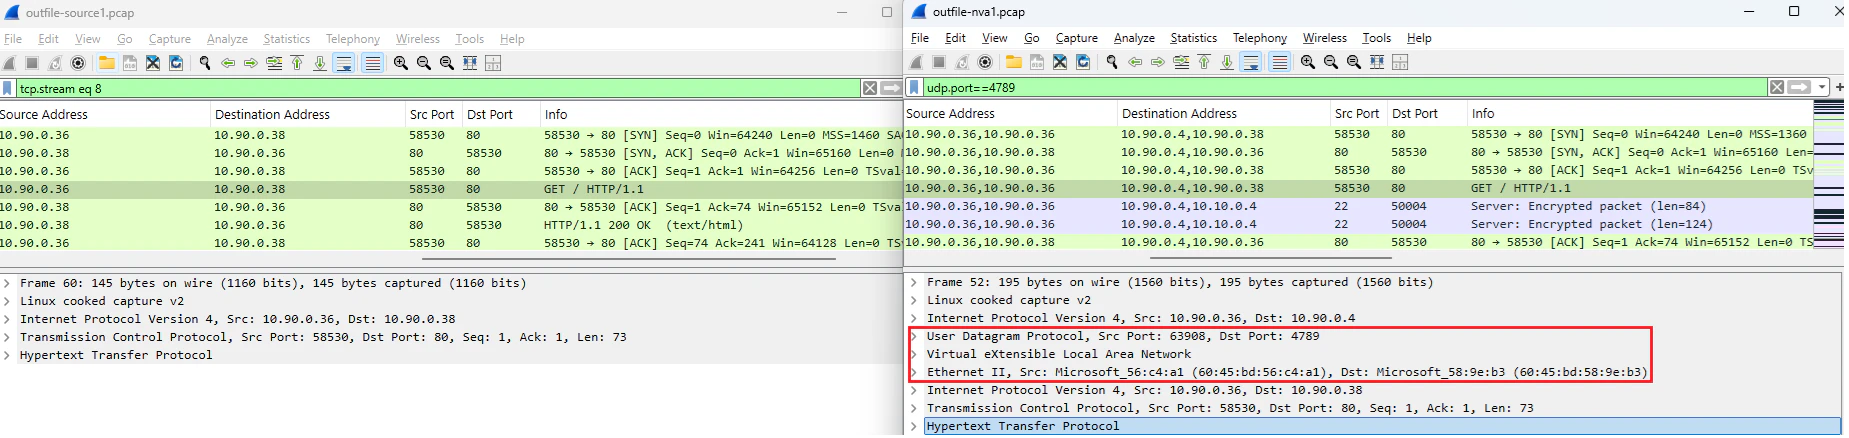This screenshot has height=438, width=1849.
Task: Click filter bookmark icon beside tcp.stream eq 8
Action: coord(7,88)
